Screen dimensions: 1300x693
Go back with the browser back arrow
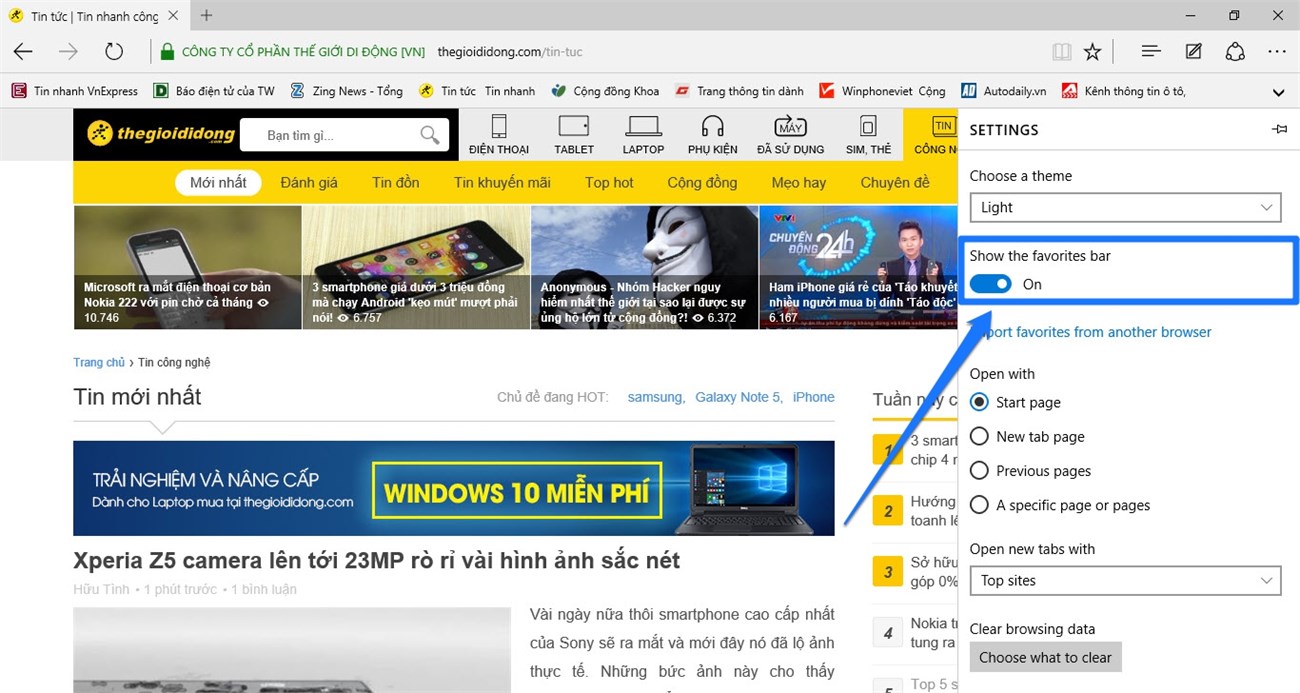click(23, 51)
